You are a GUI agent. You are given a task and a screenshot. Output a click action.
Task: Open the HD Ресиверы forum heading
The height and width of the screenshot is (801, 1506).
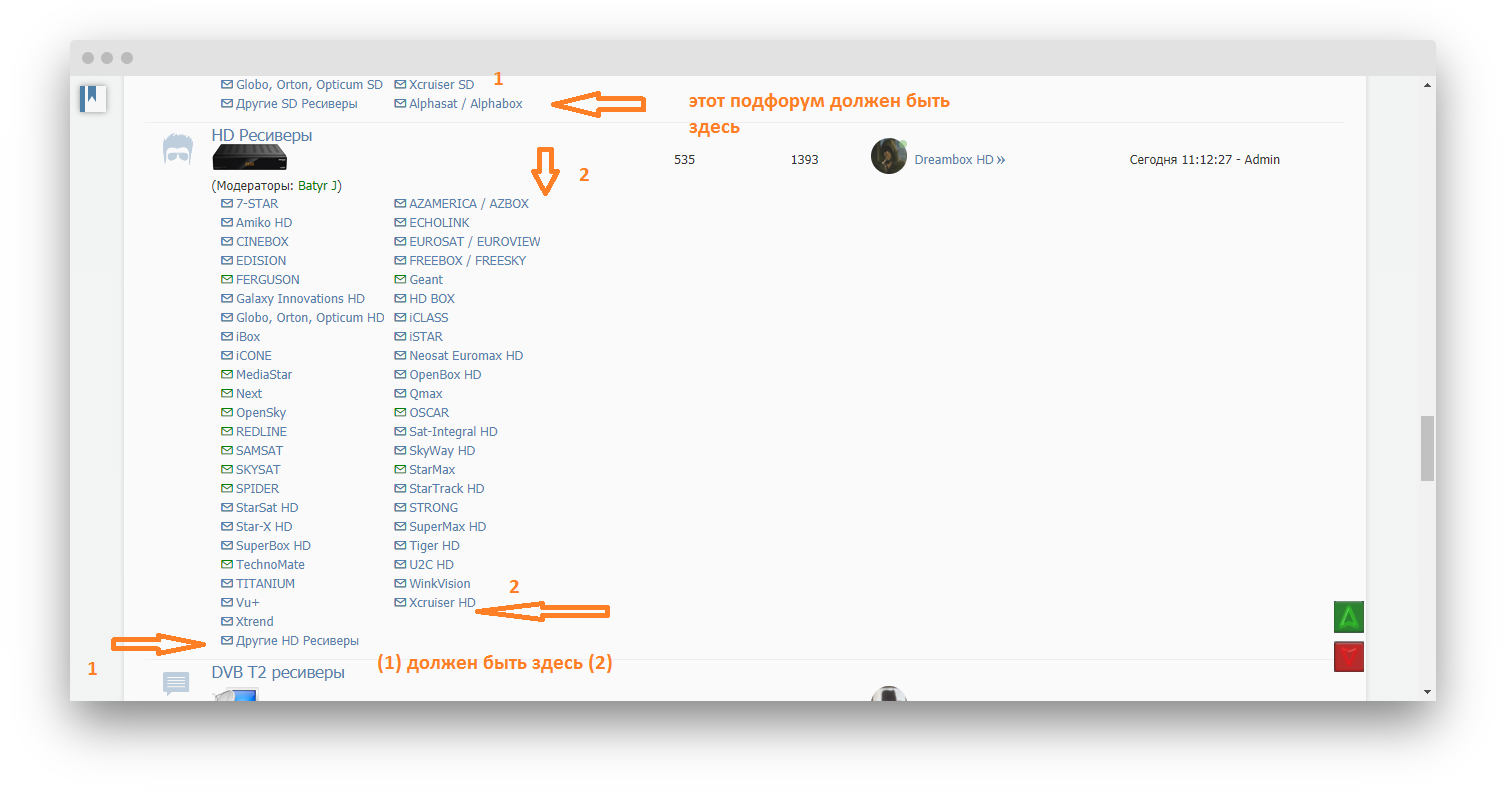tap(262, 135)
